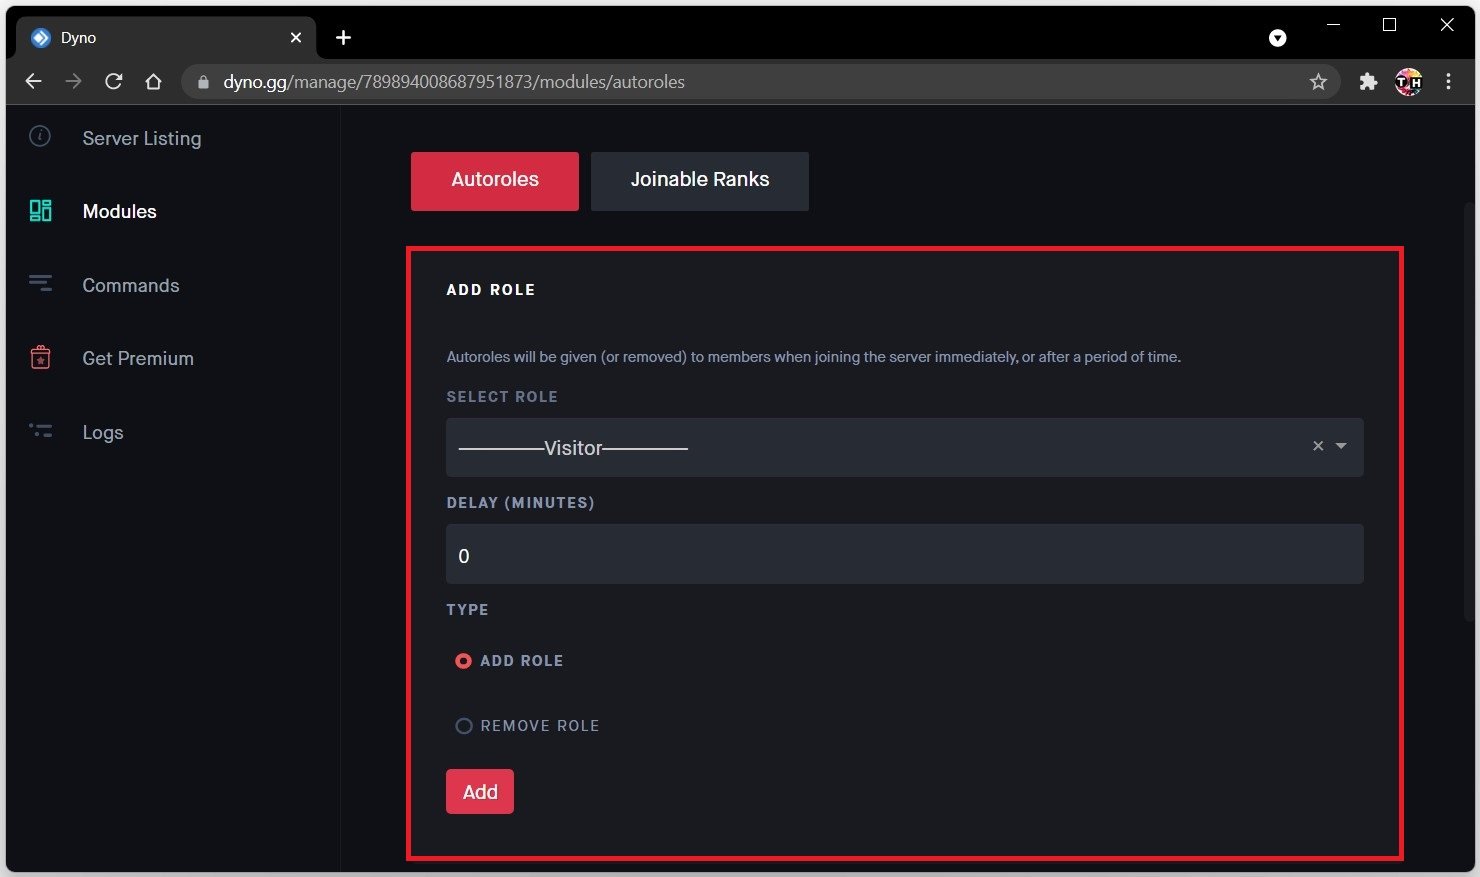Clear the selected Visitor role
The height and width of the screenshot is (877, 1480).
point(1318,446)
